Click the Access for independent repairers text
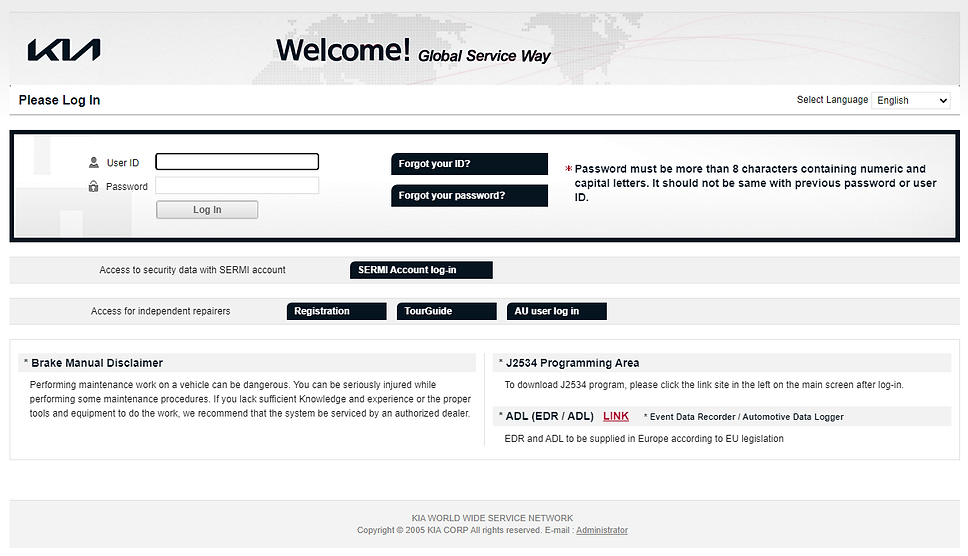 coord(161,311)
